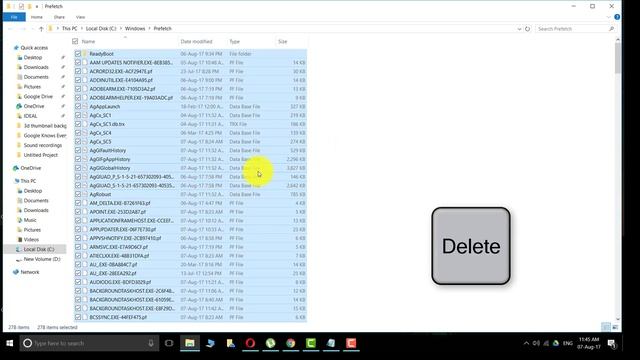Click the scrollbar up arrow in file list
This screenshot has height=360, width=640.
(x=618, y=40)
